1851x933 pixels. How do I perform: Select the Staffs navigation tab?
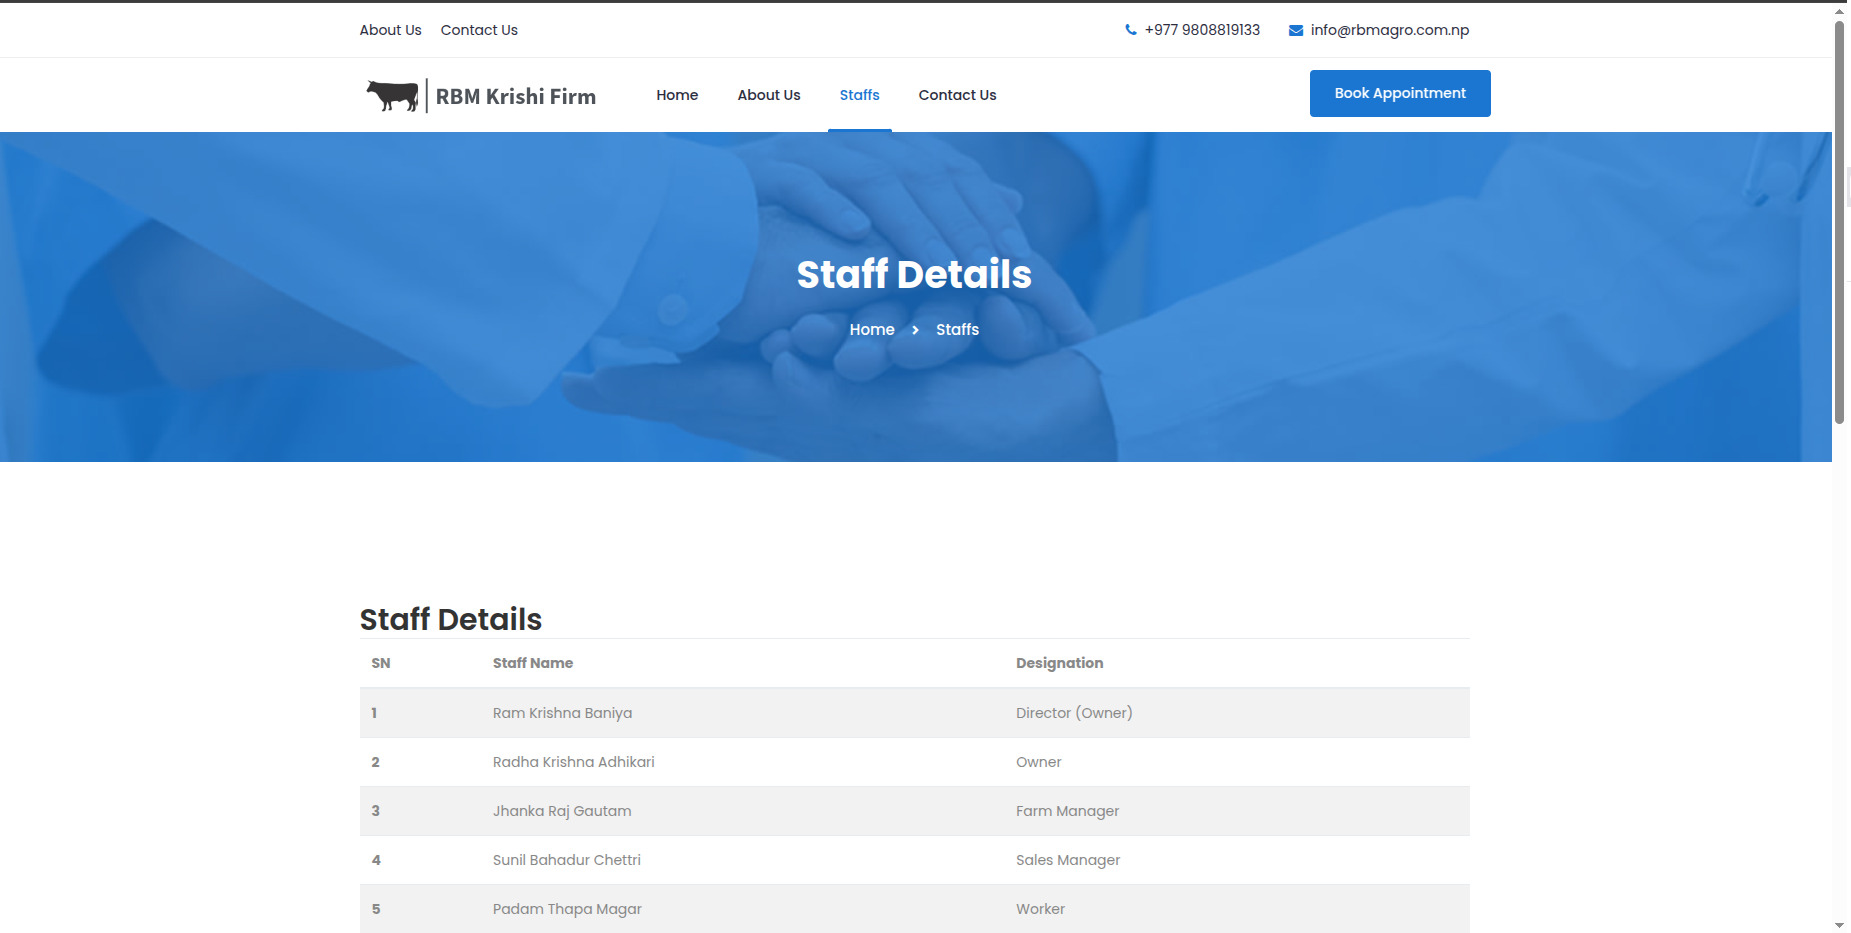[x=859, y=95]
